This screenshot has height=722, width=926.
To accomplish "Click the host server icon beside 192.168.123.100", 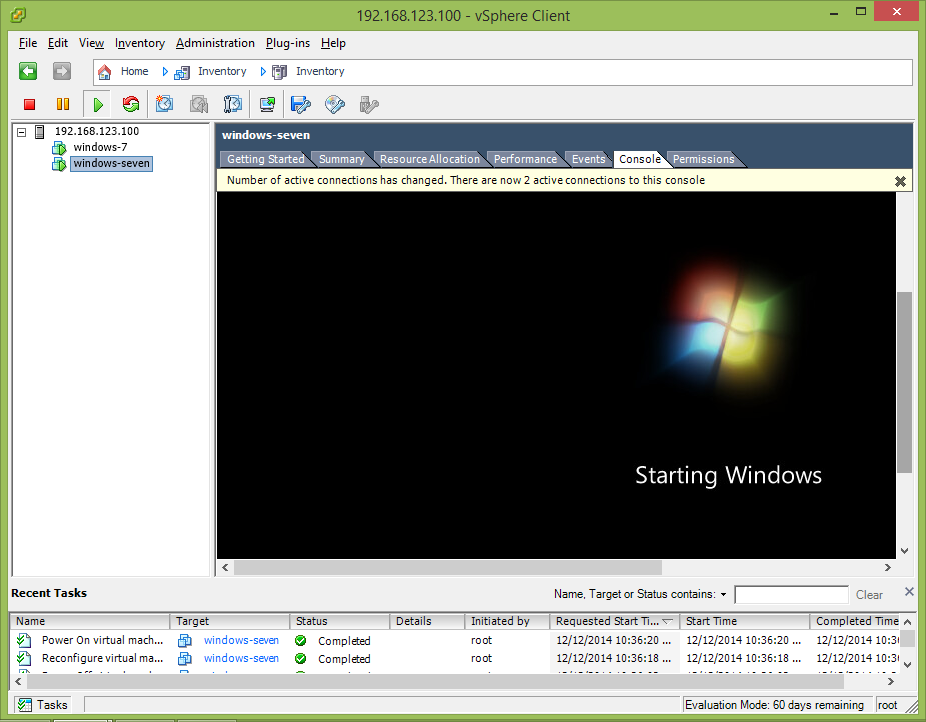I will point(40,132).
